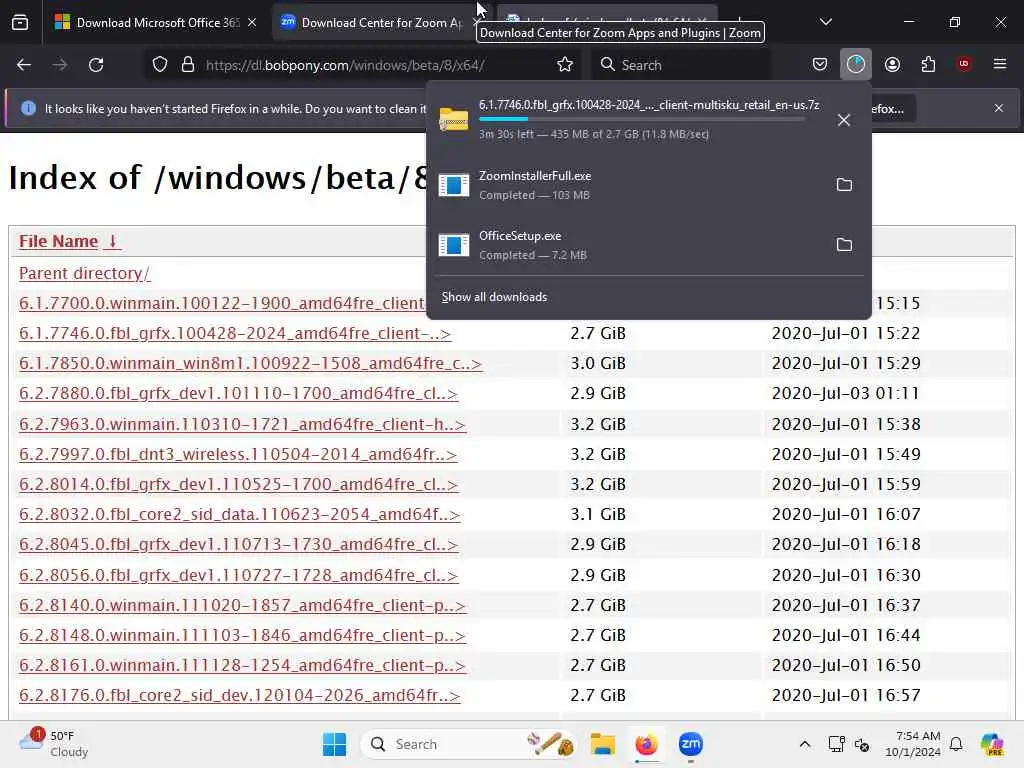Open 6.2.7880.0.fbl_grfx_dev1 file link
The image size is (1024, 768).
(238, 393)
